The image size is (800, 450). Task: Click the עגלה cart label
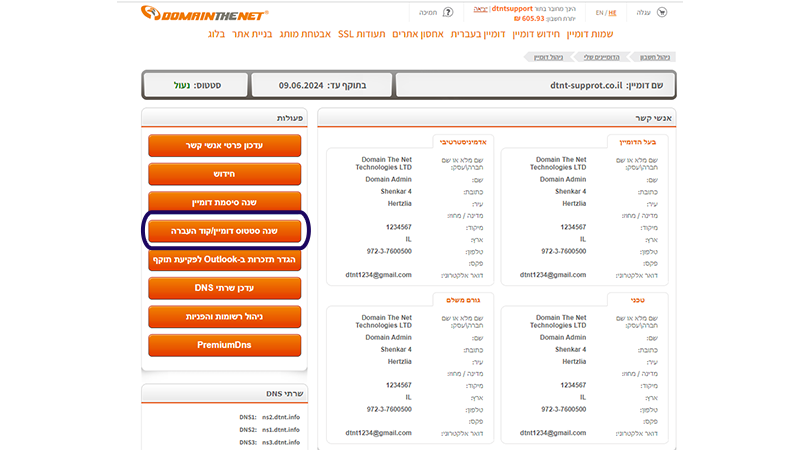click(643, 13)
